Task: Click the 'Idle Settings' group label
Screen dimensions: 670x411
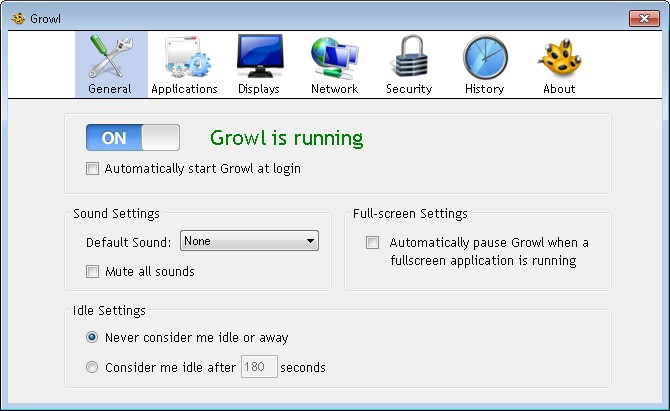Action: click(x=109, y=311)
